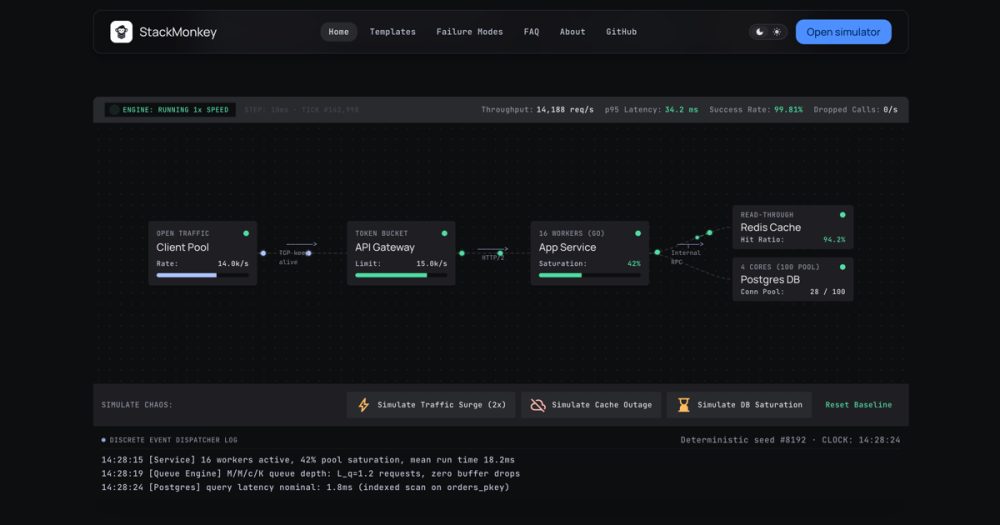Click the Client Pool green status dot
The height and width of the screenshot is (525, 1000).
pyautogui.click(x=246, y=233)
